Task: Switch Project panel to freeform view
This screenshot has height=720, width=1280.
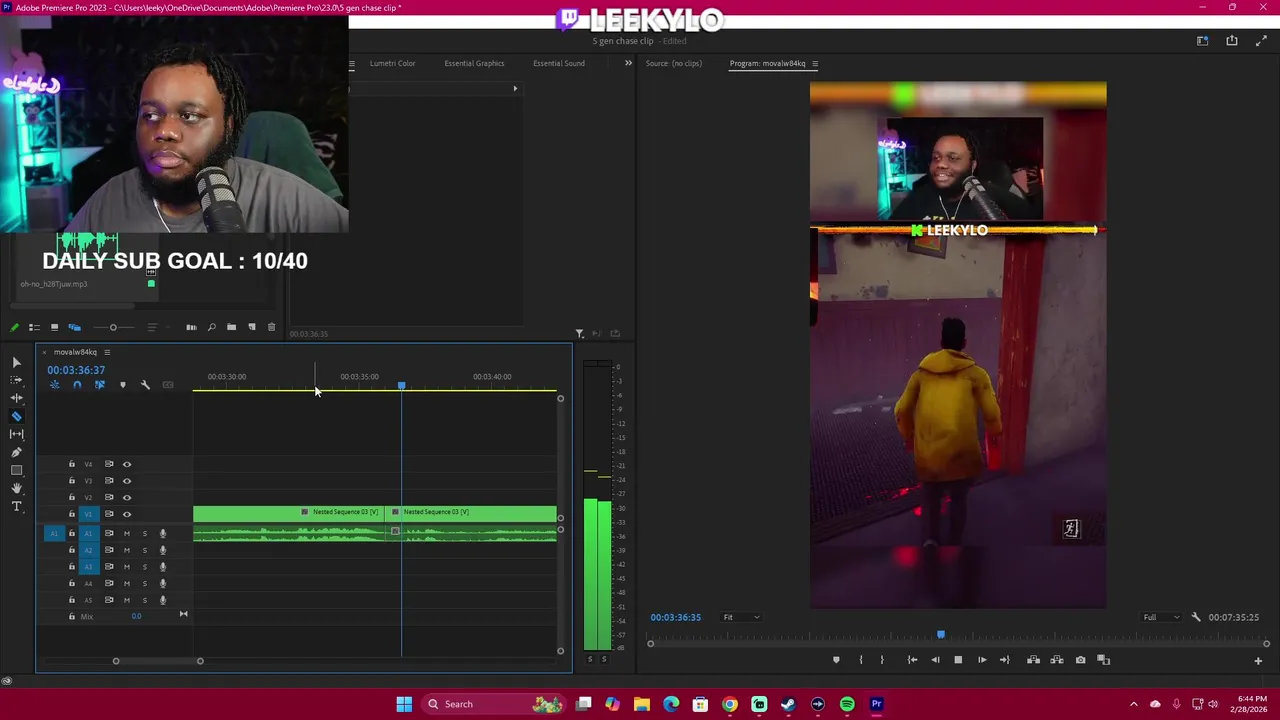Action: click(x=74, y=327)
